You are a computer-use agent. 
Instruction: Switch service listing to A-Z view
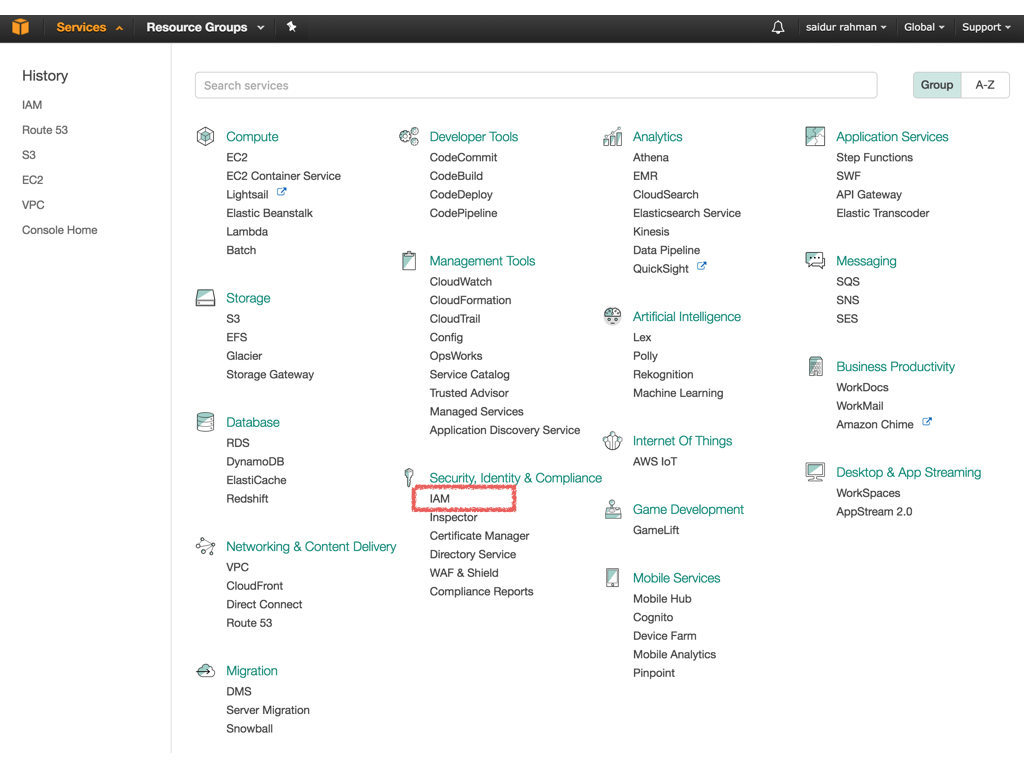coord(985,85)
